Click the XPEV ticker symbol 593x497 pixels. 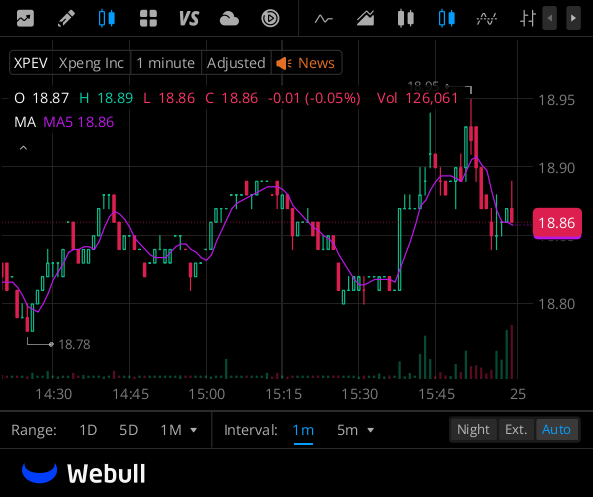[31, 63]
